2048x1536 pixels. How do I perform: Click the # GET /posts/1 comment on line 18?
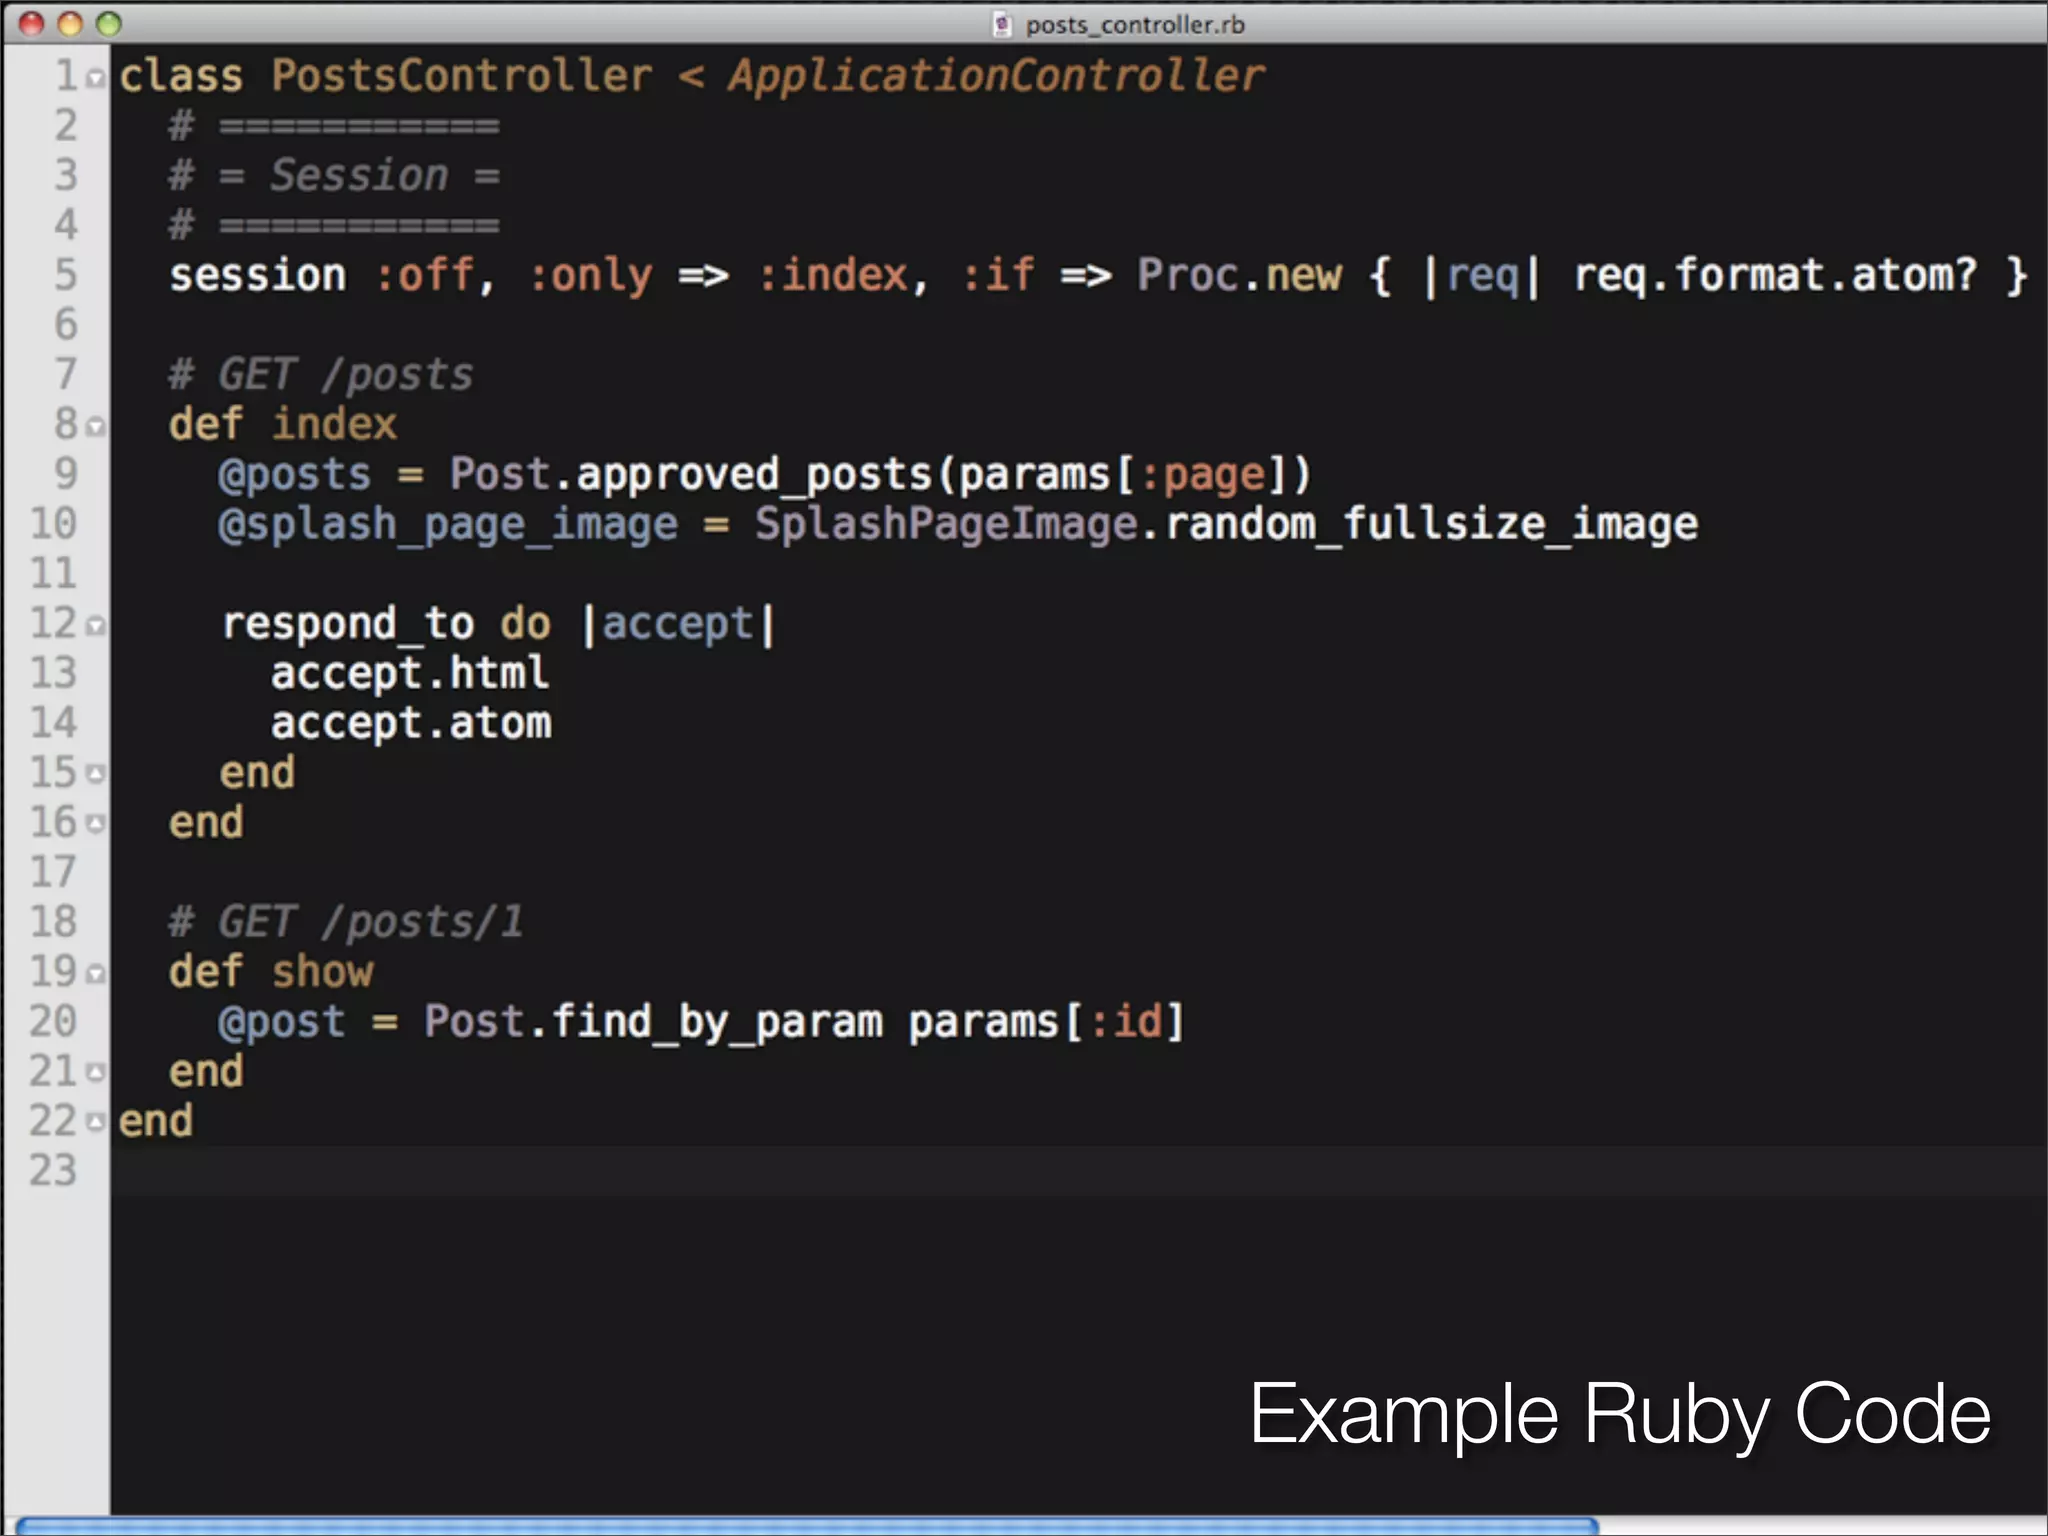click(346, 922)
